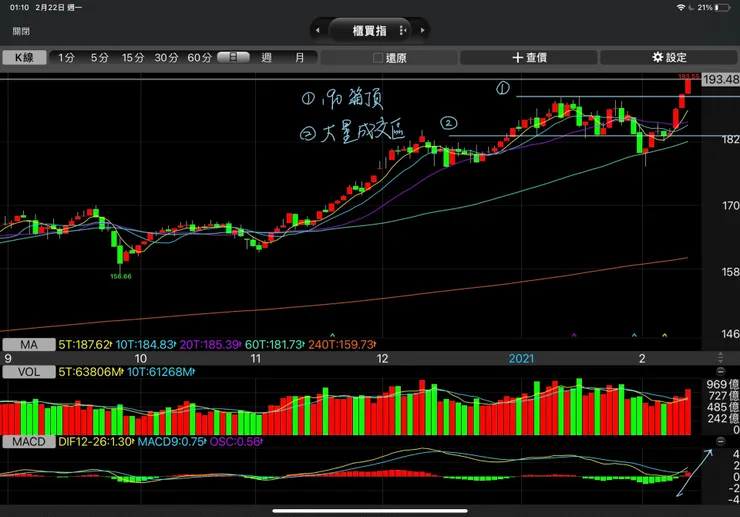Tap the 櫃買指 title
Viewport: 740px width, 517px height.
coord(370,31)
